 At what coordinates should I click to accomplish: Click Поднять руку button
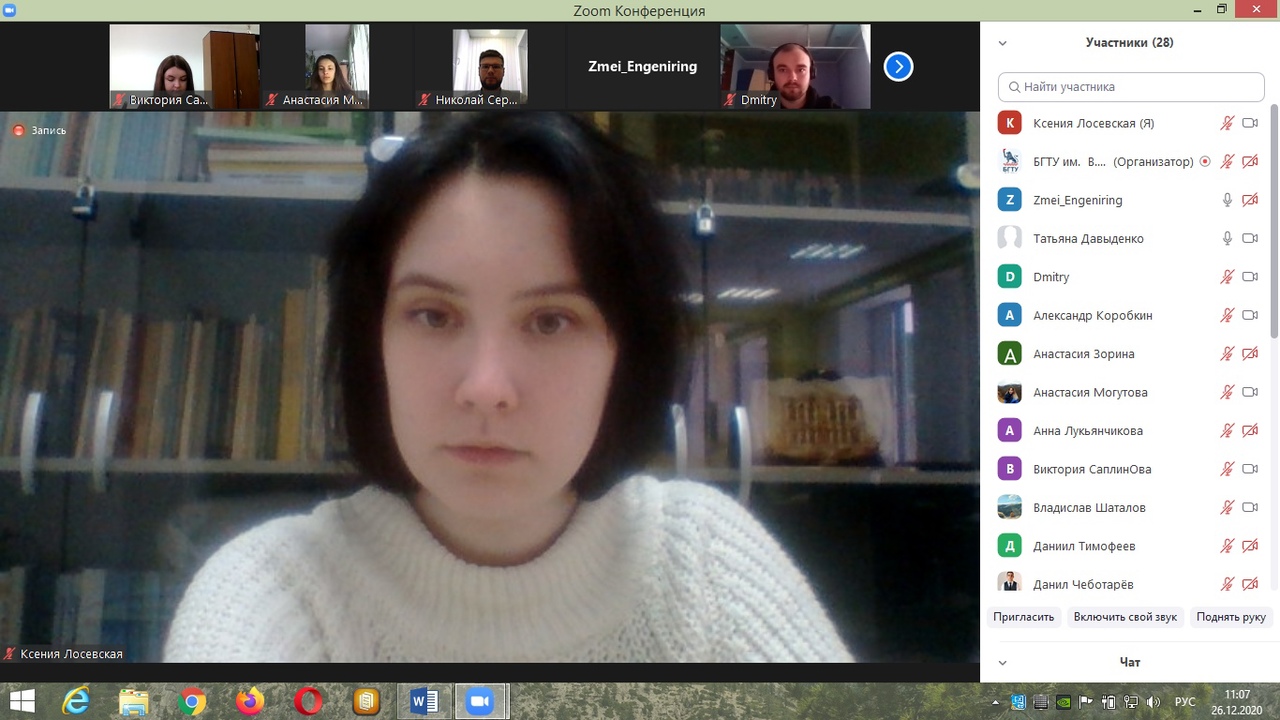pyautogui.click(x=1231, y=617)
